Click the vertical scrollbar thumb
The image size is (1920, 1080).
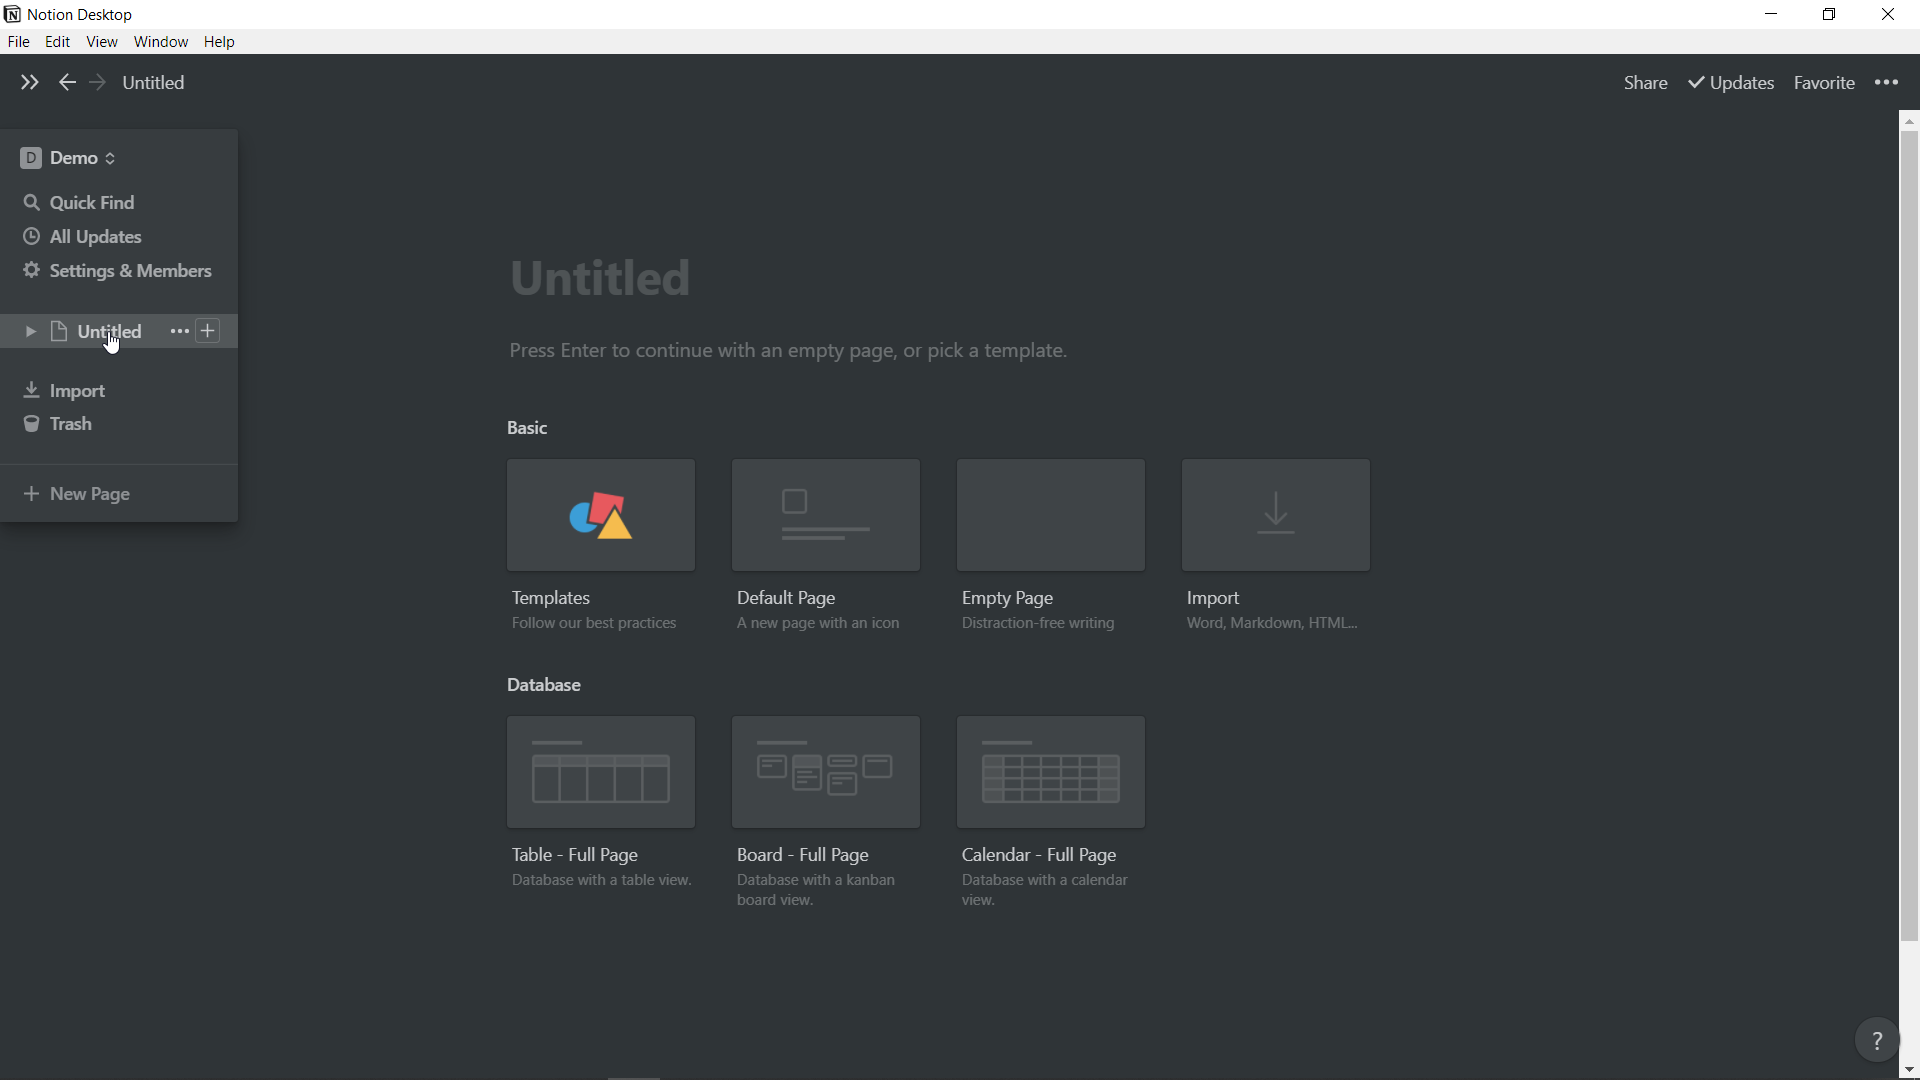pyautogui.click(x=1910, y=536)
